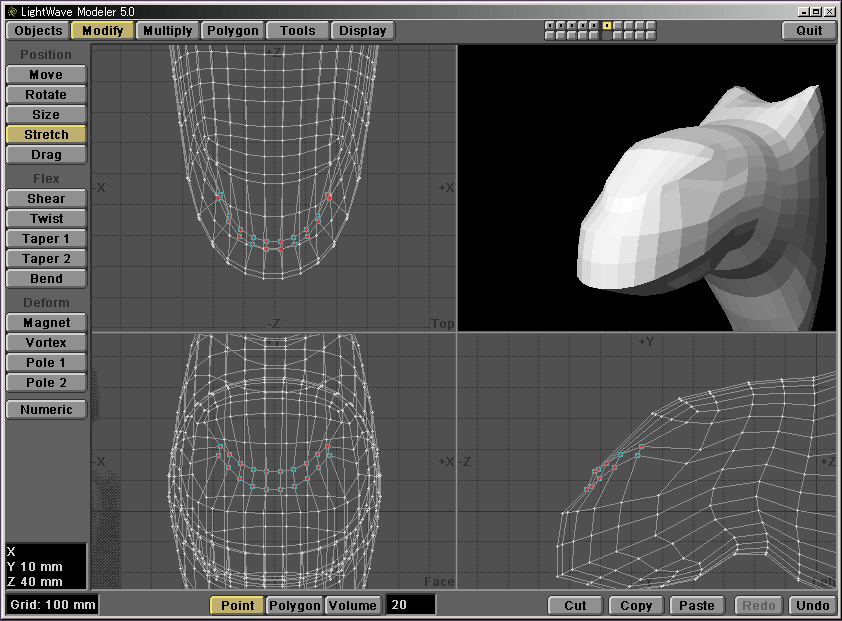Choose the Twist flex tool
Image resolution: width=842 pixels, height=621 pixels.
tap(46, 219)
